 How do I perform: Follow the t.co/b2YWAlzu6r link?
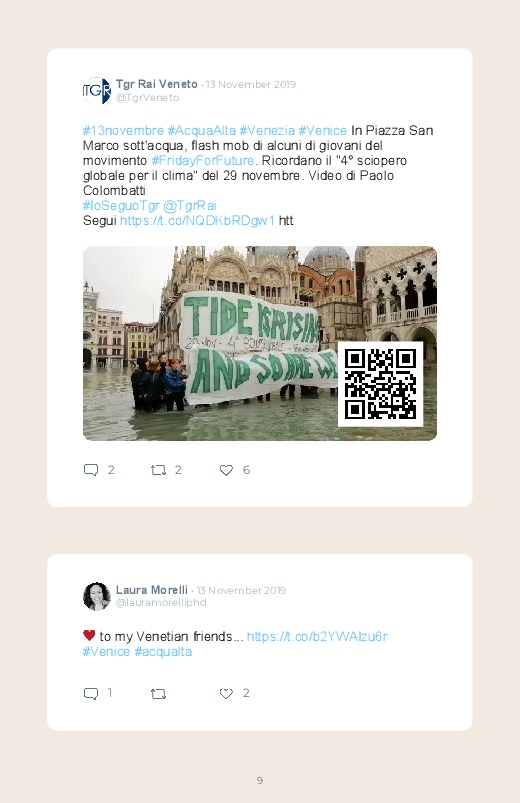coord(317,637)
